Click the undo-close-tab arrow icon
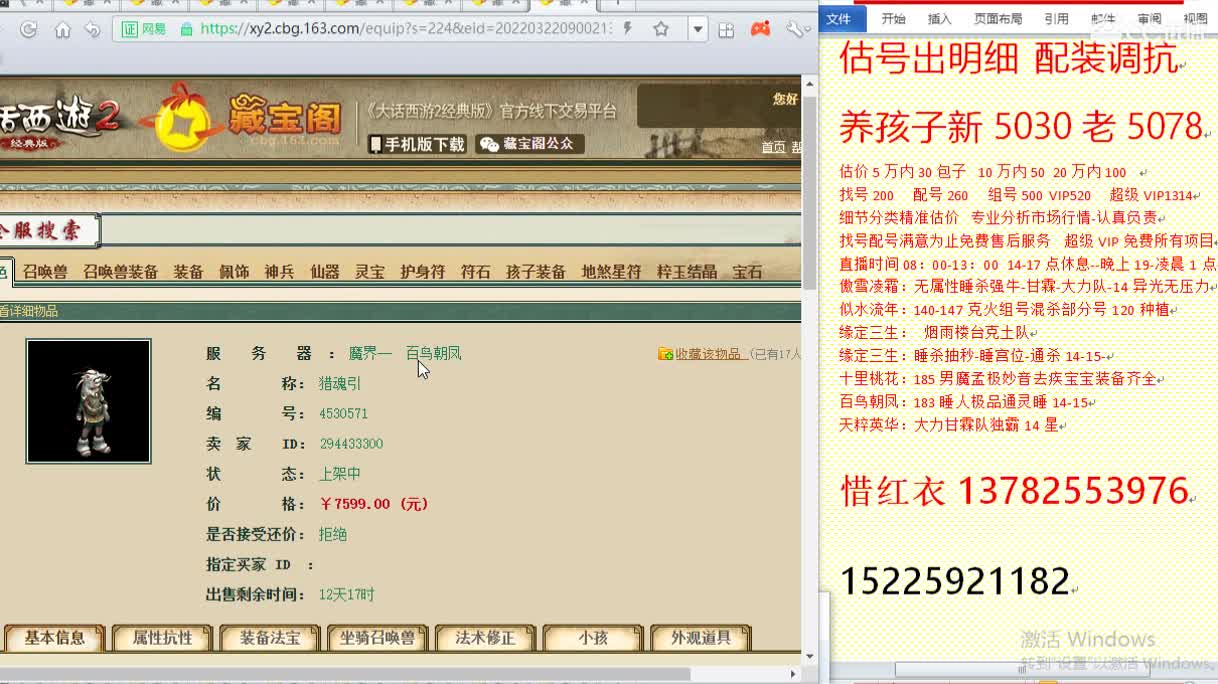 point(92,29)
